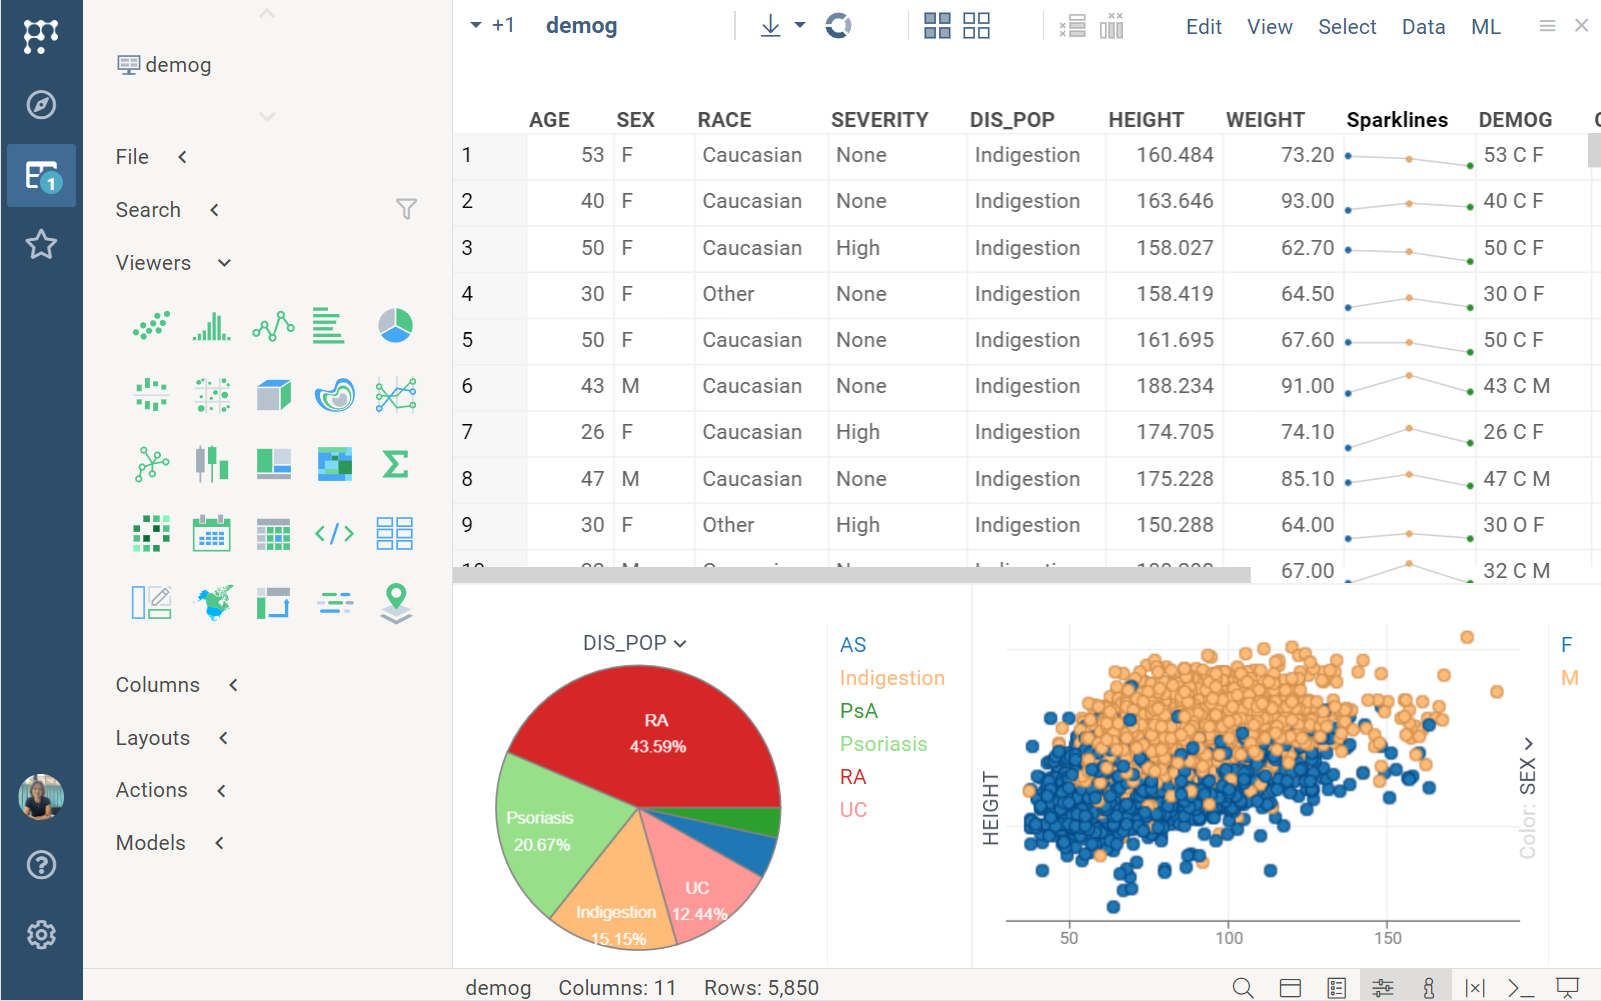
Task: Open the compass Browse icon in sidebar
Action: [41, 105]
